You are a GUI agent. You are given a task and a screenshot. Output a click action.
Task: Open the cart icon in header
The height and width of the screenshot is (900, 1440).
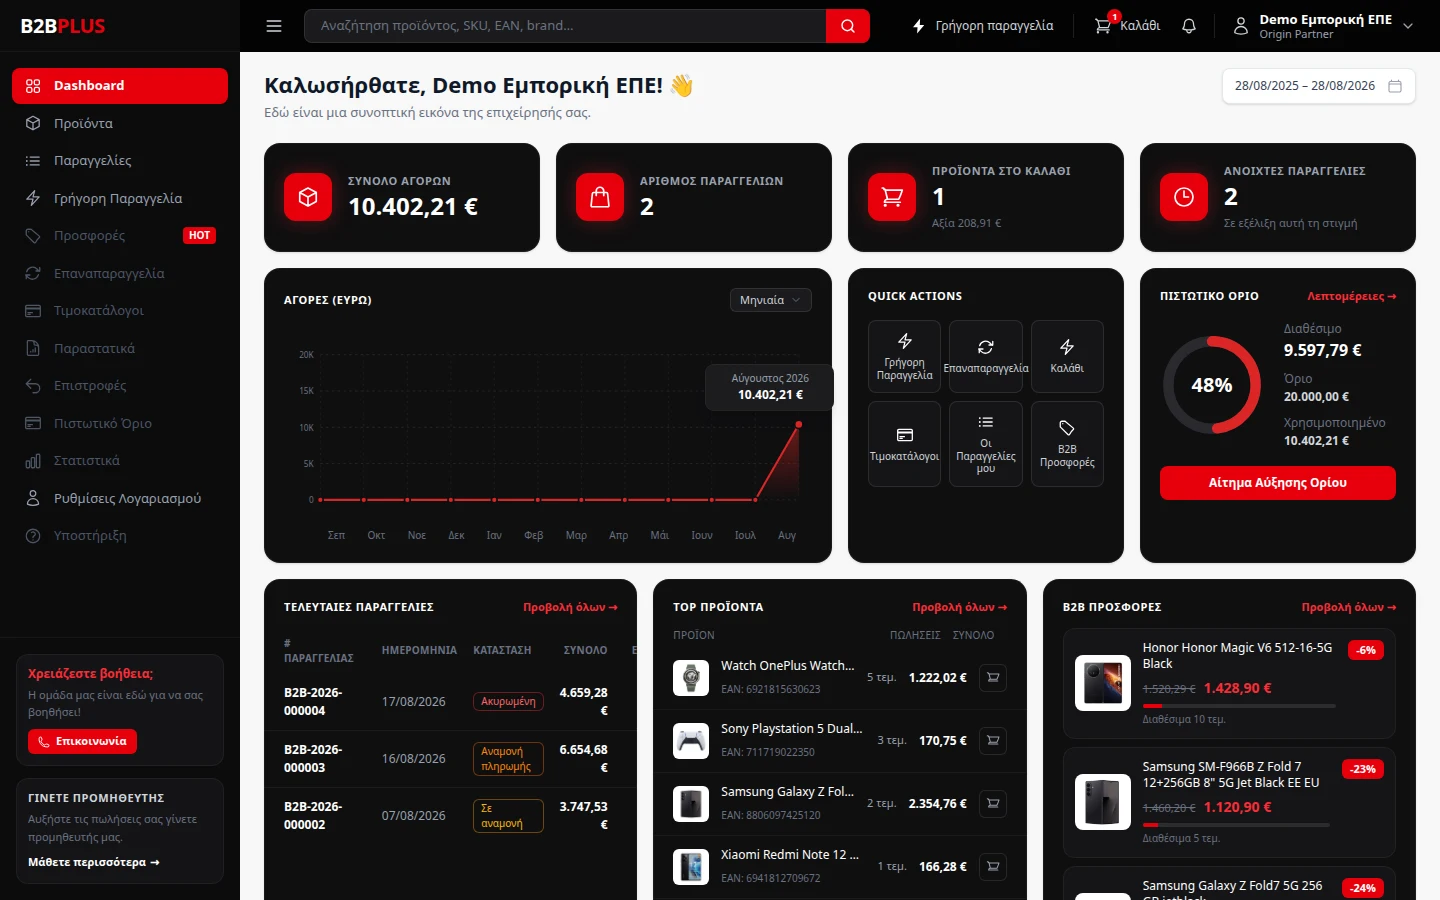(1103, 26)
